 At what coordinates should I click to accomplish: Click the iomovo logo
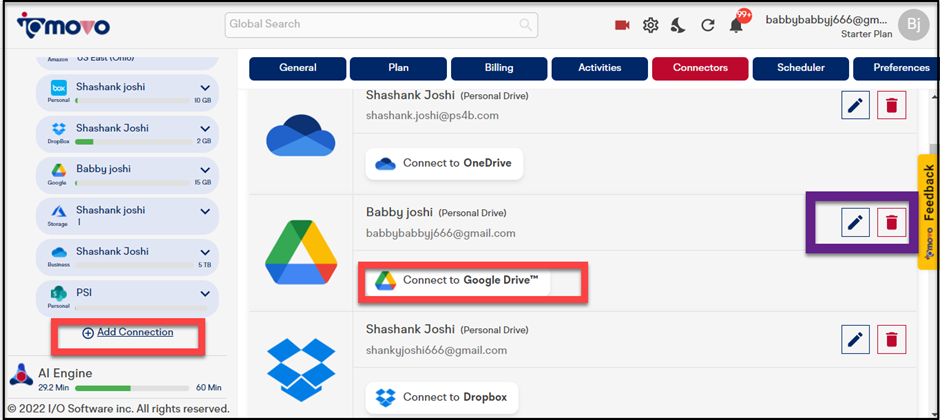click(63, 25)
